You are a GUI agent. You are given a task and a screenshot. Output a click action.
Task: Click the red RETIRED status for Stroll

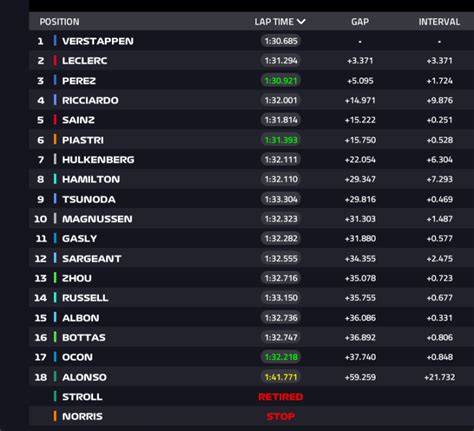click(x=281, y=397)
